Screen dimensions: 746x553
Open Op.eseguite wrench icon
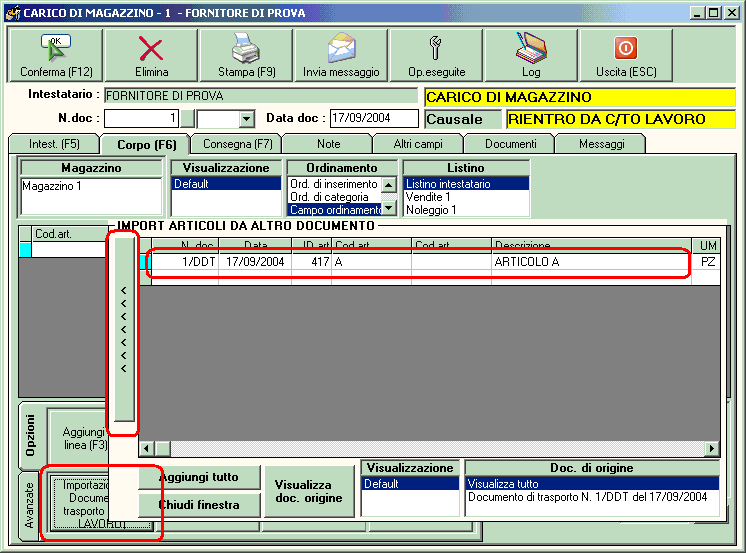[x=435, y=48]
